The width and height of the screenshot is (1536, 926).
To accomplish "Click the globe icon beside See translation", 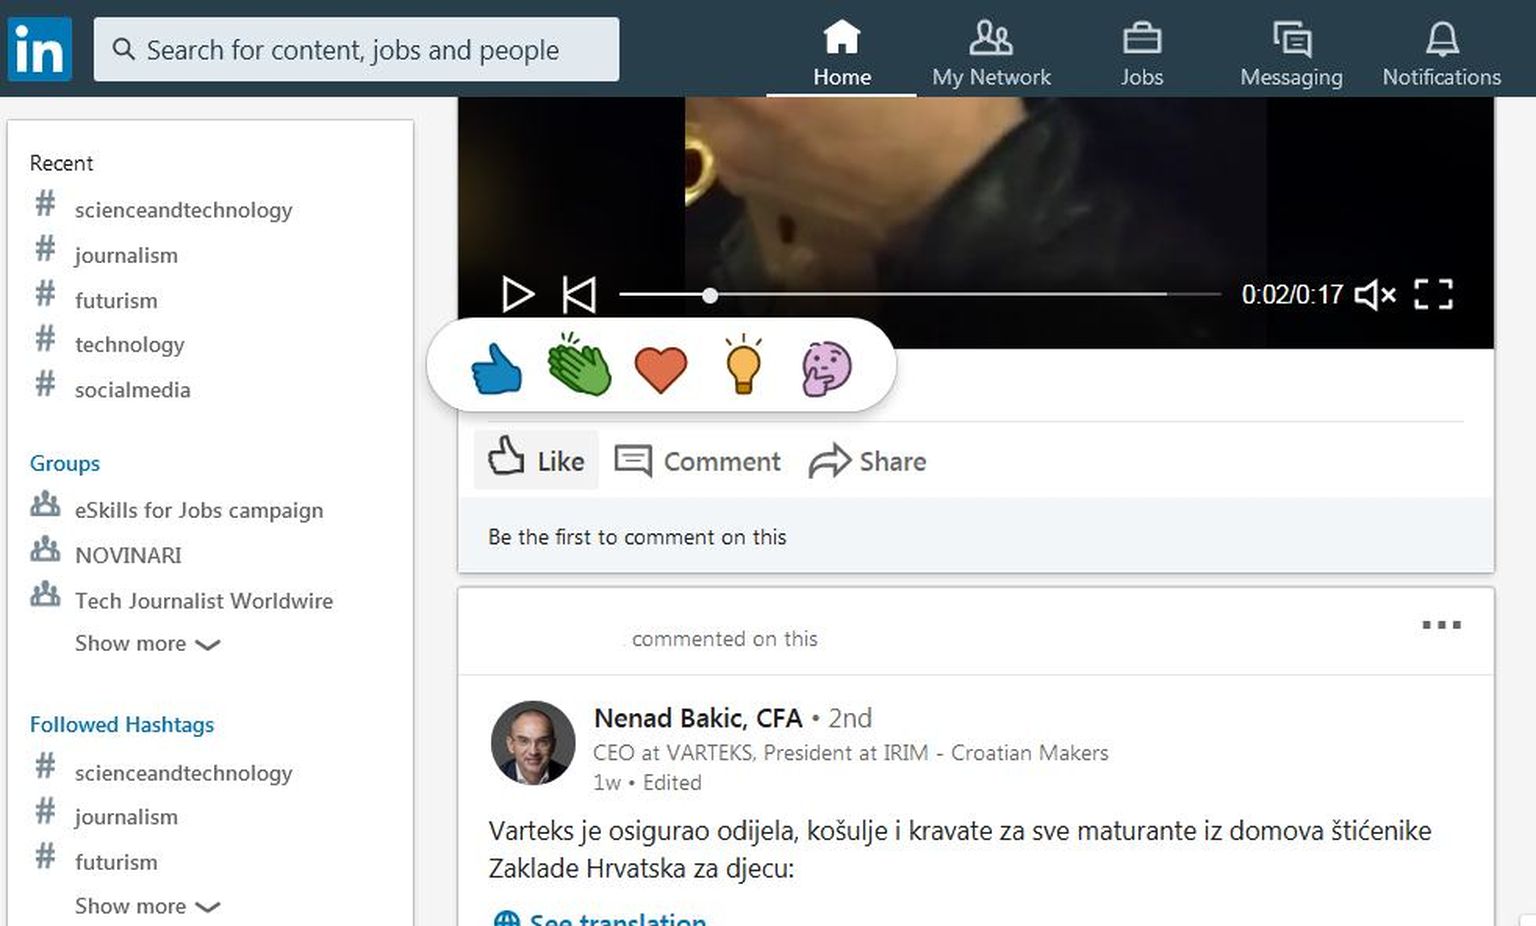I will pos(507,920).
